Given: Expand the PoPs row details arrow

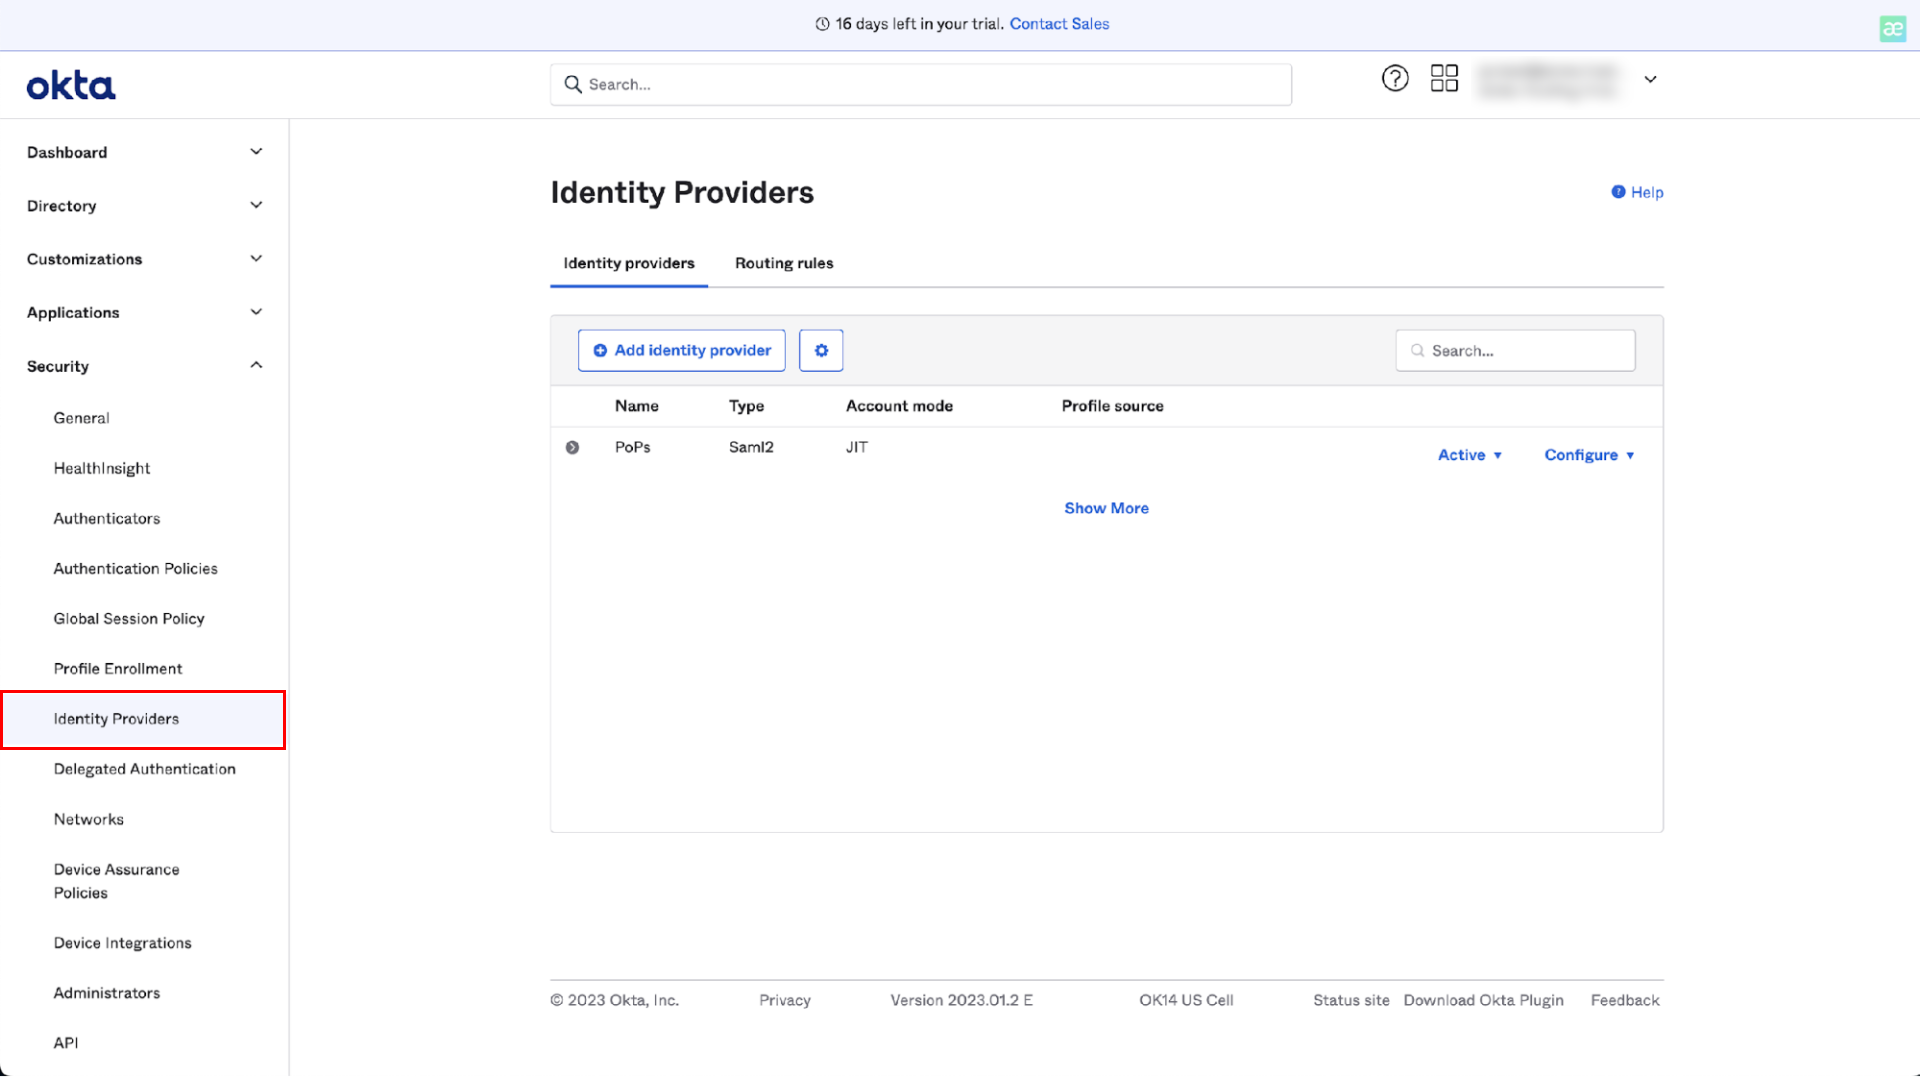Looking at the screenshot, I should pos(572,448).
